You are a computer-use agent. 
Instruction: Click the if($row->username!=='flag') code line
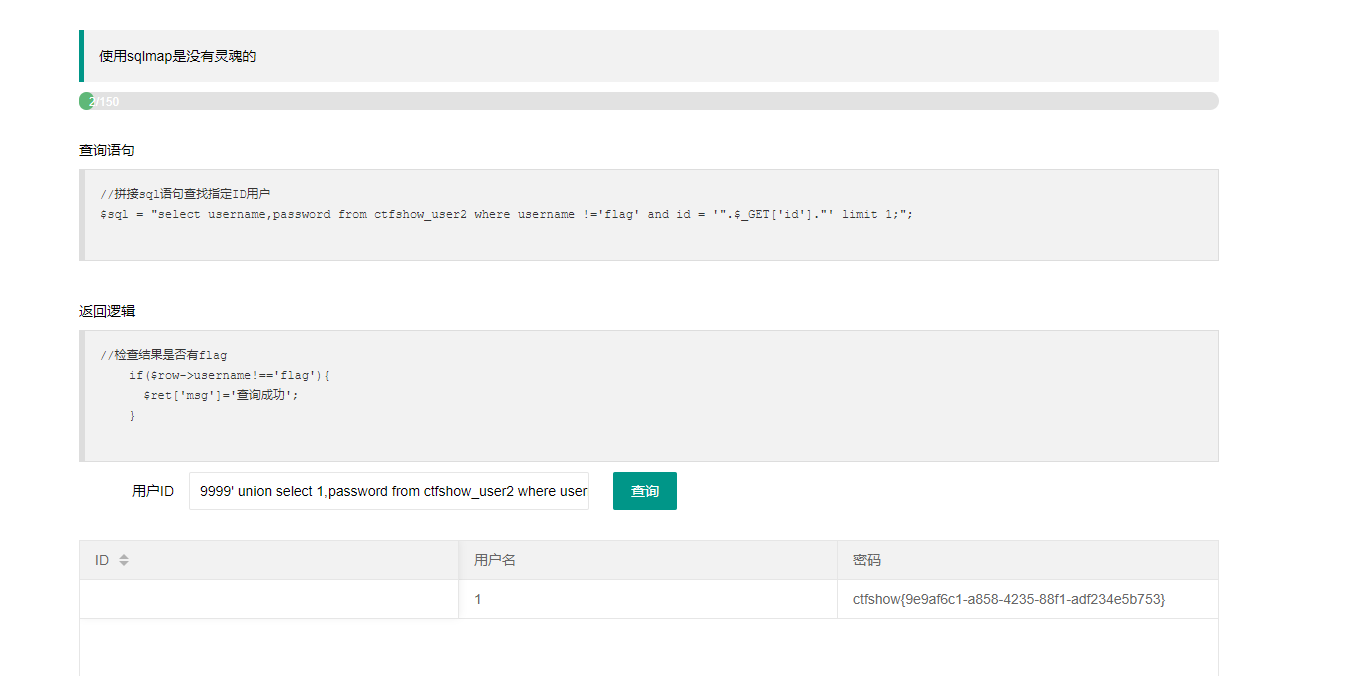pos(229,375)
